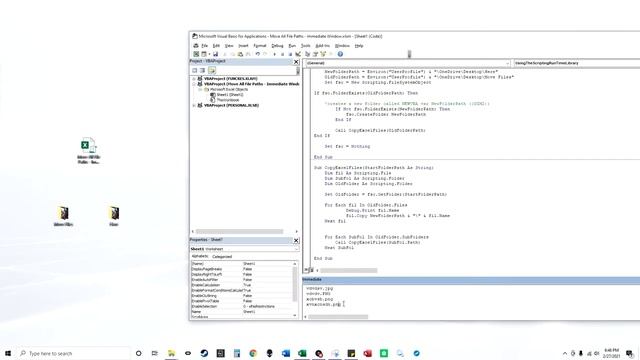
Task: Close the Project Explorer panel
Action: tap(296, 62)
